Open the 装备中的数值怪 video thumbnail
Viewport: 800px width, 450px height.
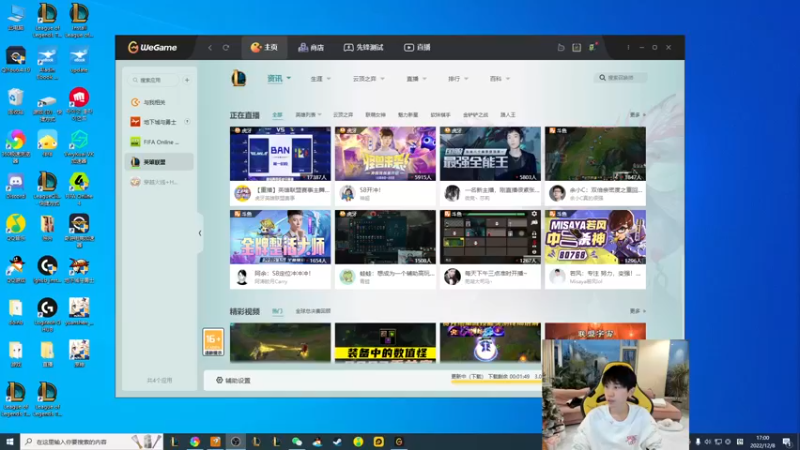pyautogui.click(x=385, y=342)
